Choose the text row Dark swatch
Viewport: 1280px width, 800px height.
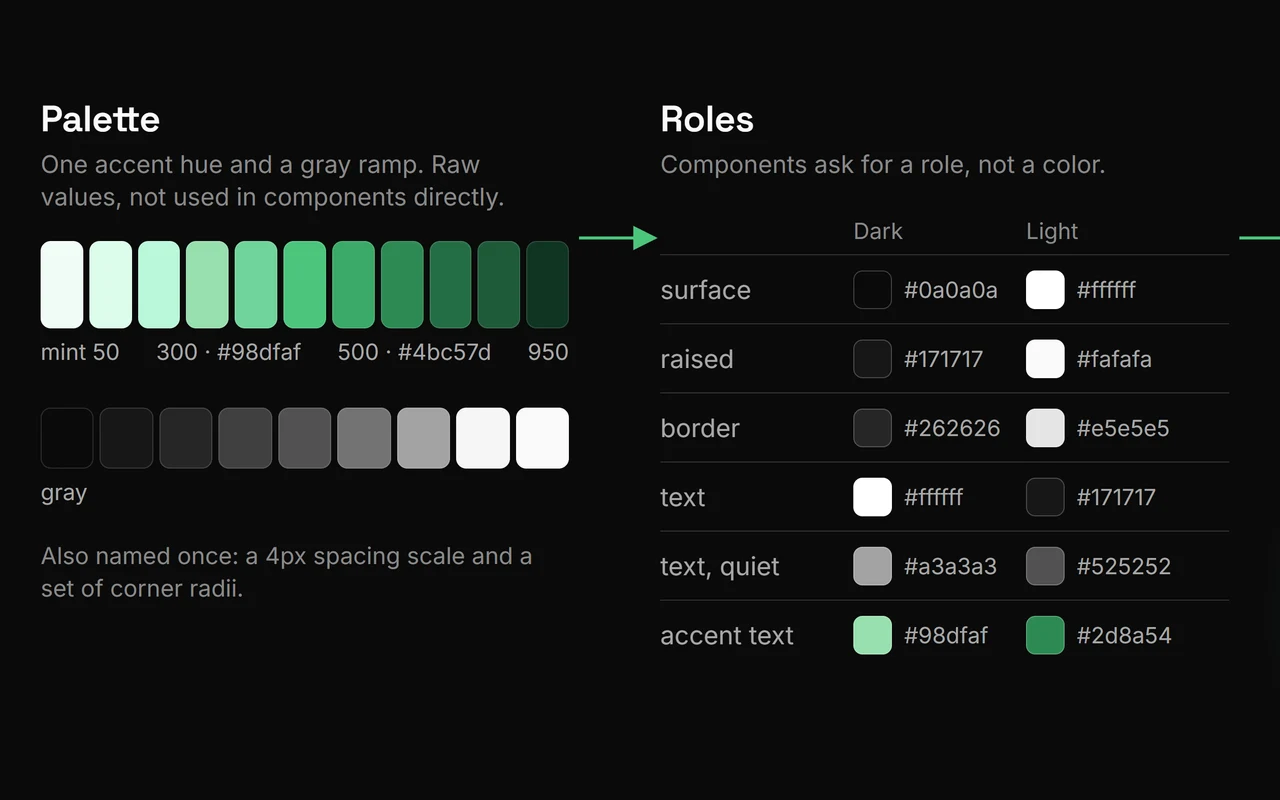(x=872, y=497)
